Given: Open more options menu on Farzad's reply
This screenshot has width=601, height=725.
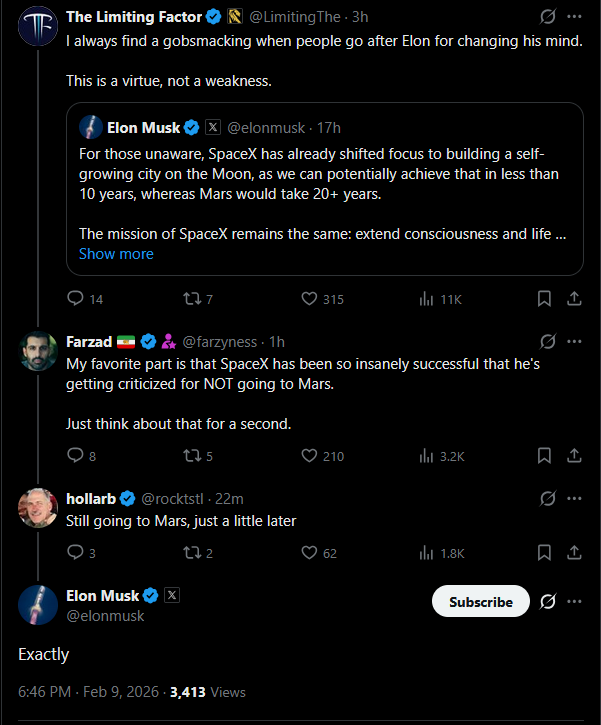Looking at the screenshot, I should pyautogui.click(x=574, y=341).
